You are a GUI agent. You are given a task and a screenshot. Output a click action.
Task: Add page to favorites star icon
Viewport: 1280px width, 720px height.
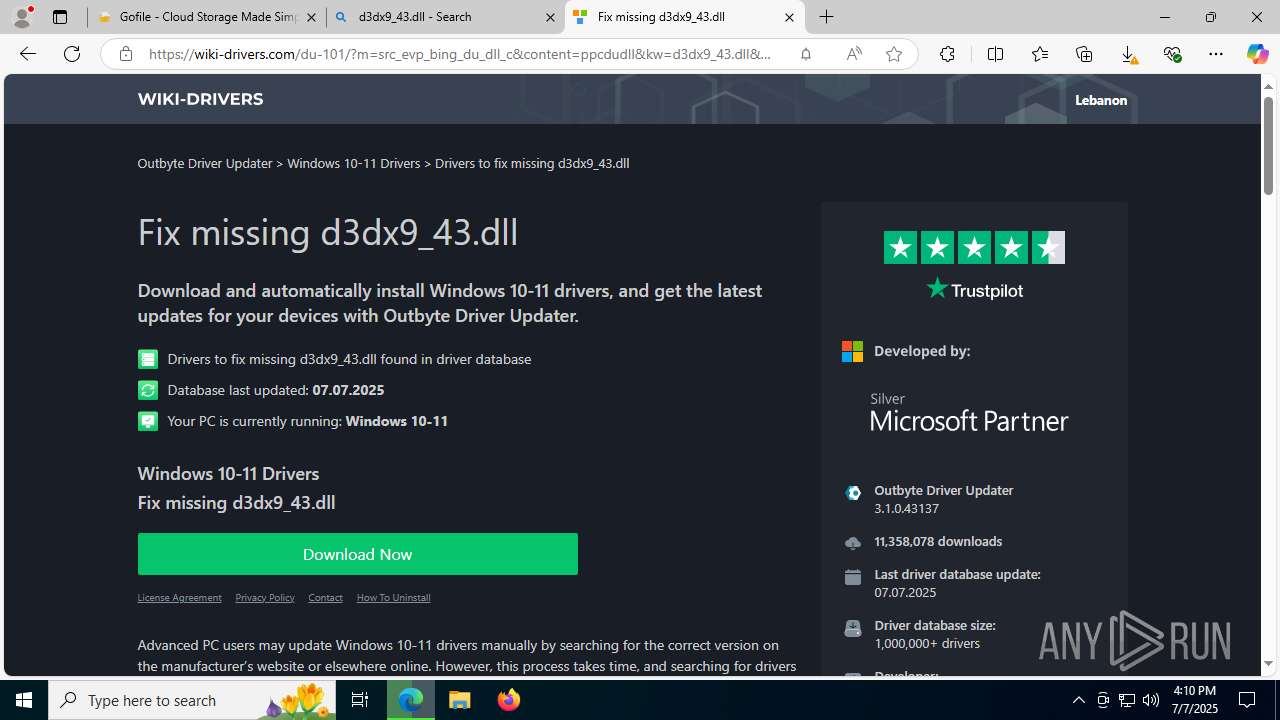point(893,54)
